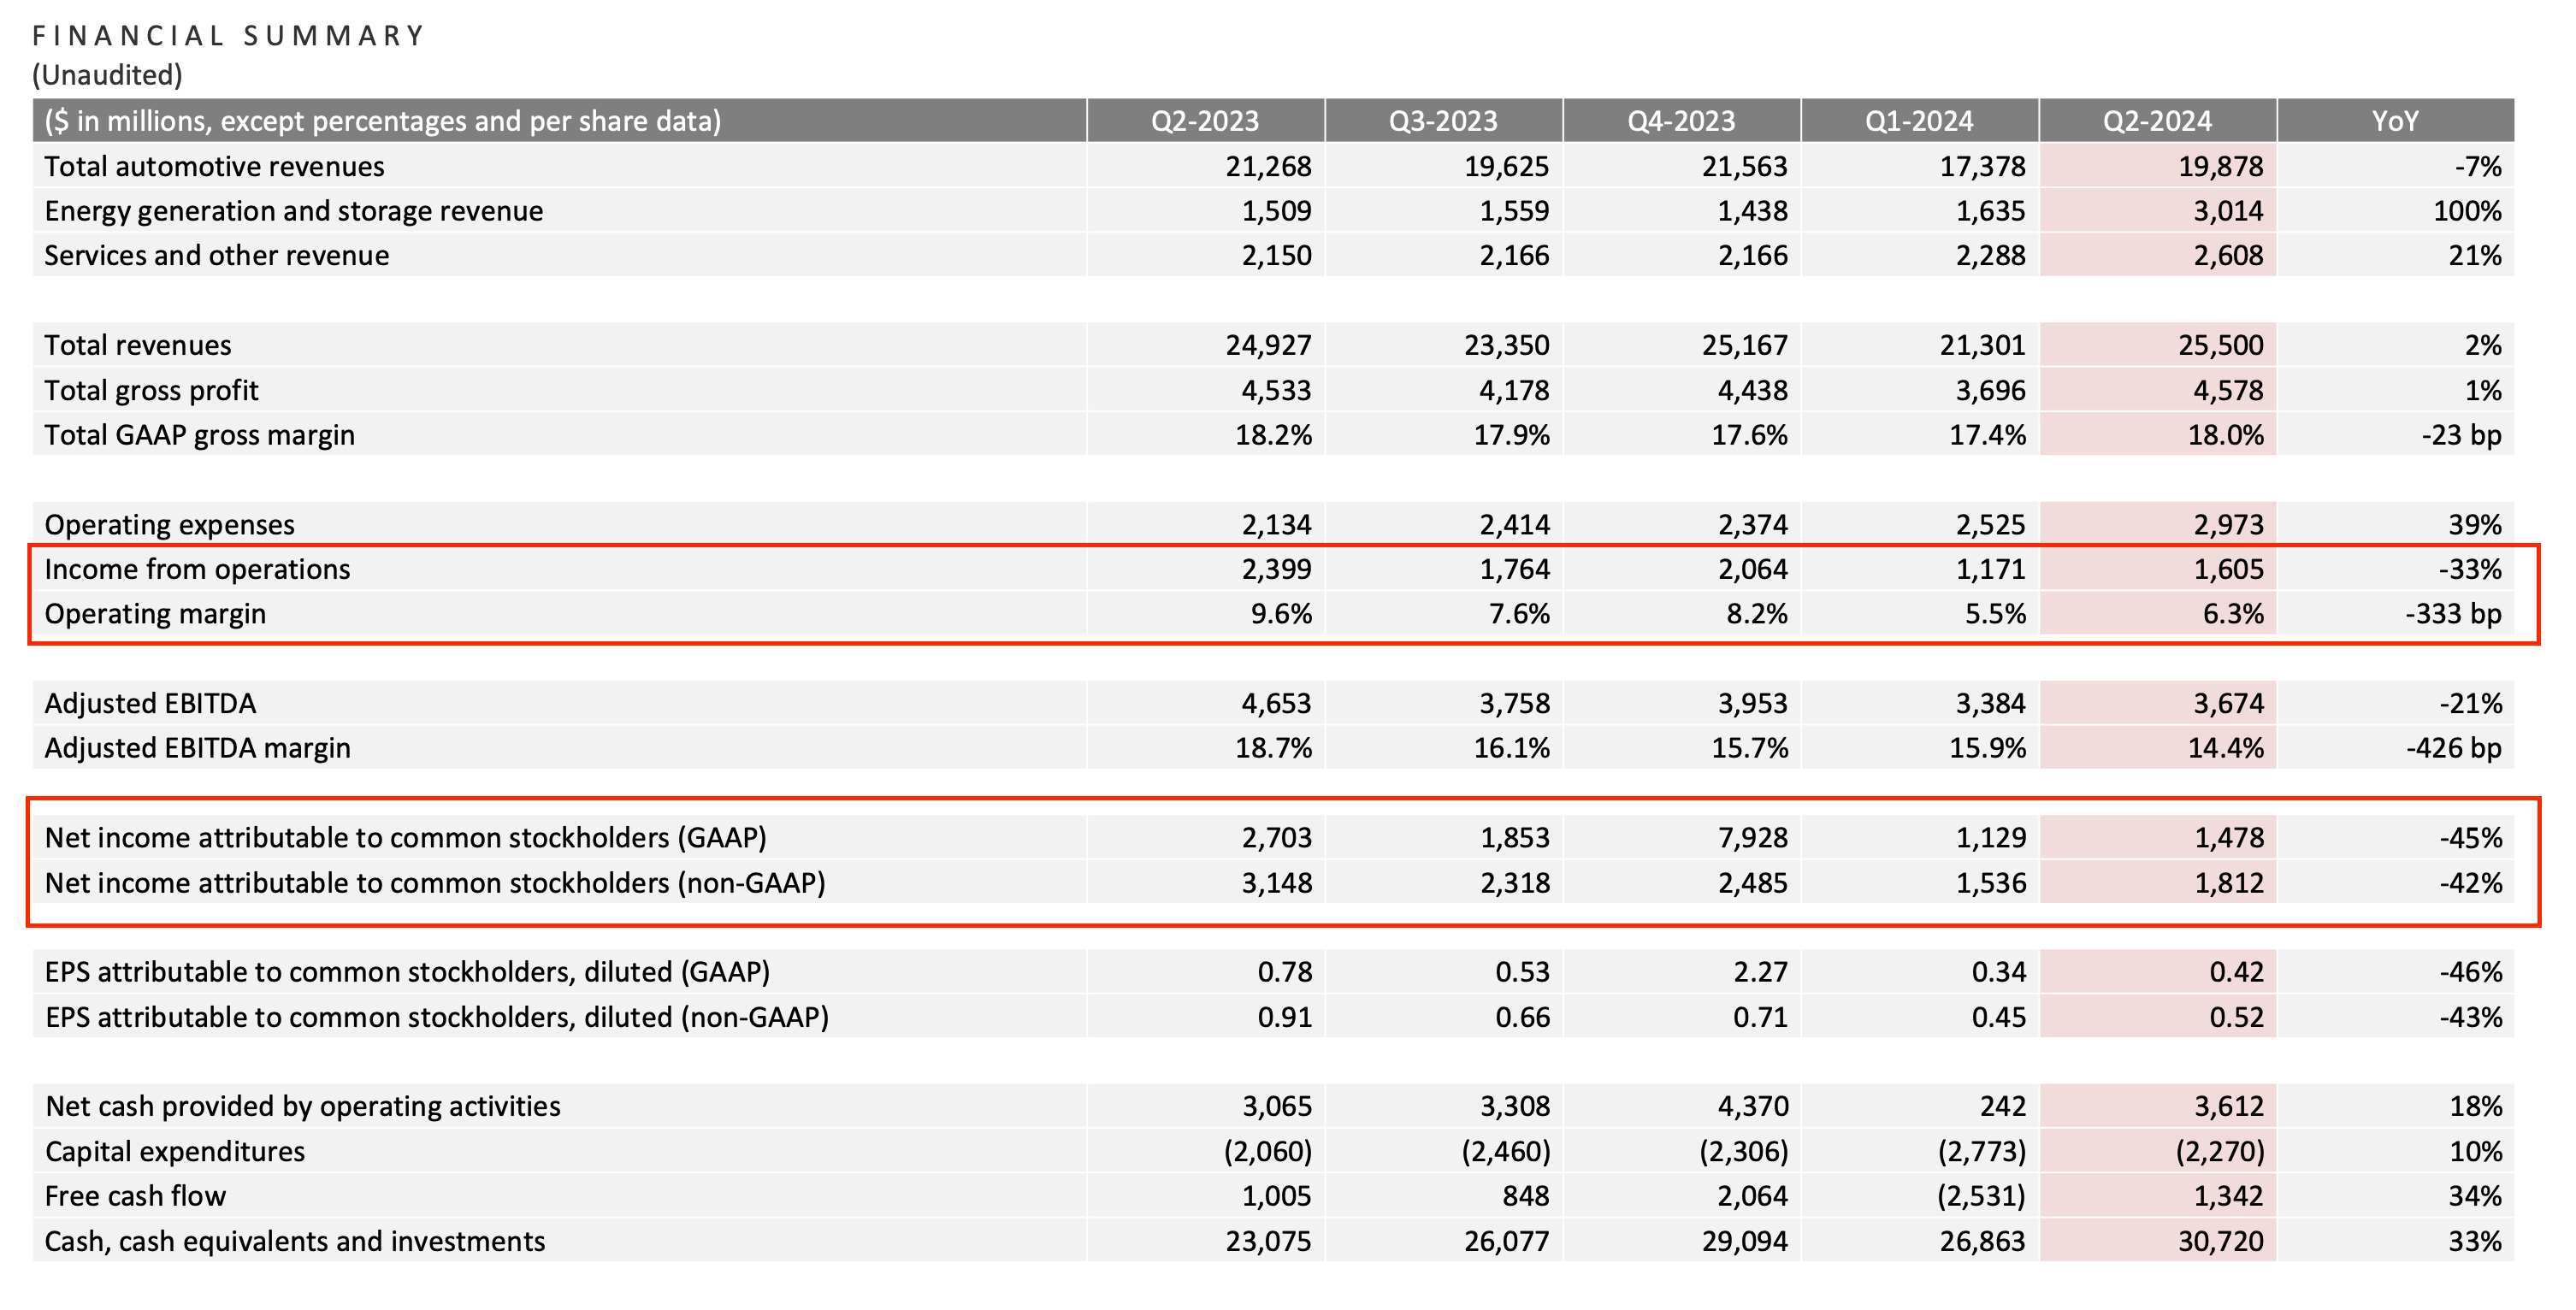Click the Total automotive revenues row label
The image size is (2576, 1310).
coord(214,166)
